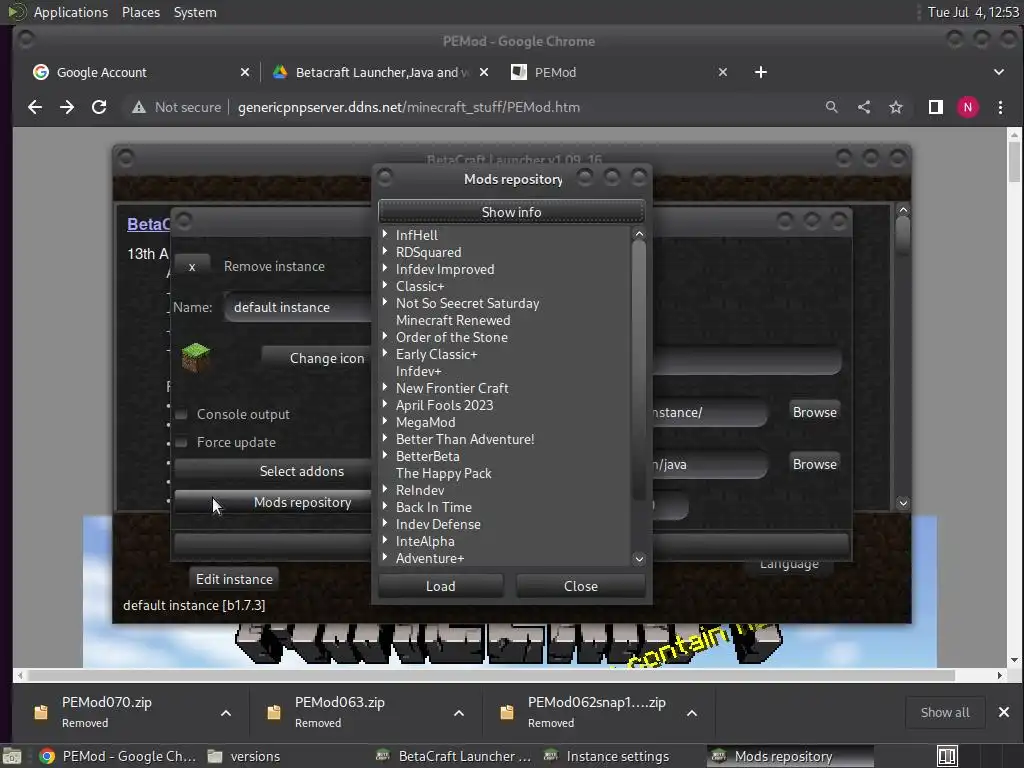Expand the Infdev Improved entry
1024x768 pixels.
385,268
